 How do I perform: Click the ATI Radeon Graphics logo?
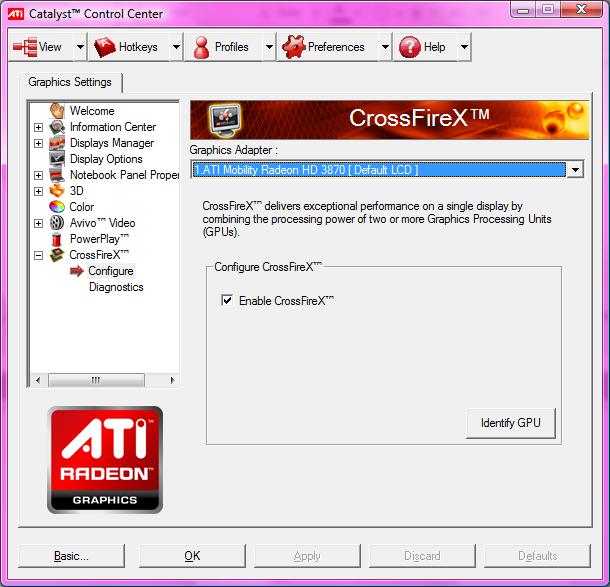pos(105,460)
